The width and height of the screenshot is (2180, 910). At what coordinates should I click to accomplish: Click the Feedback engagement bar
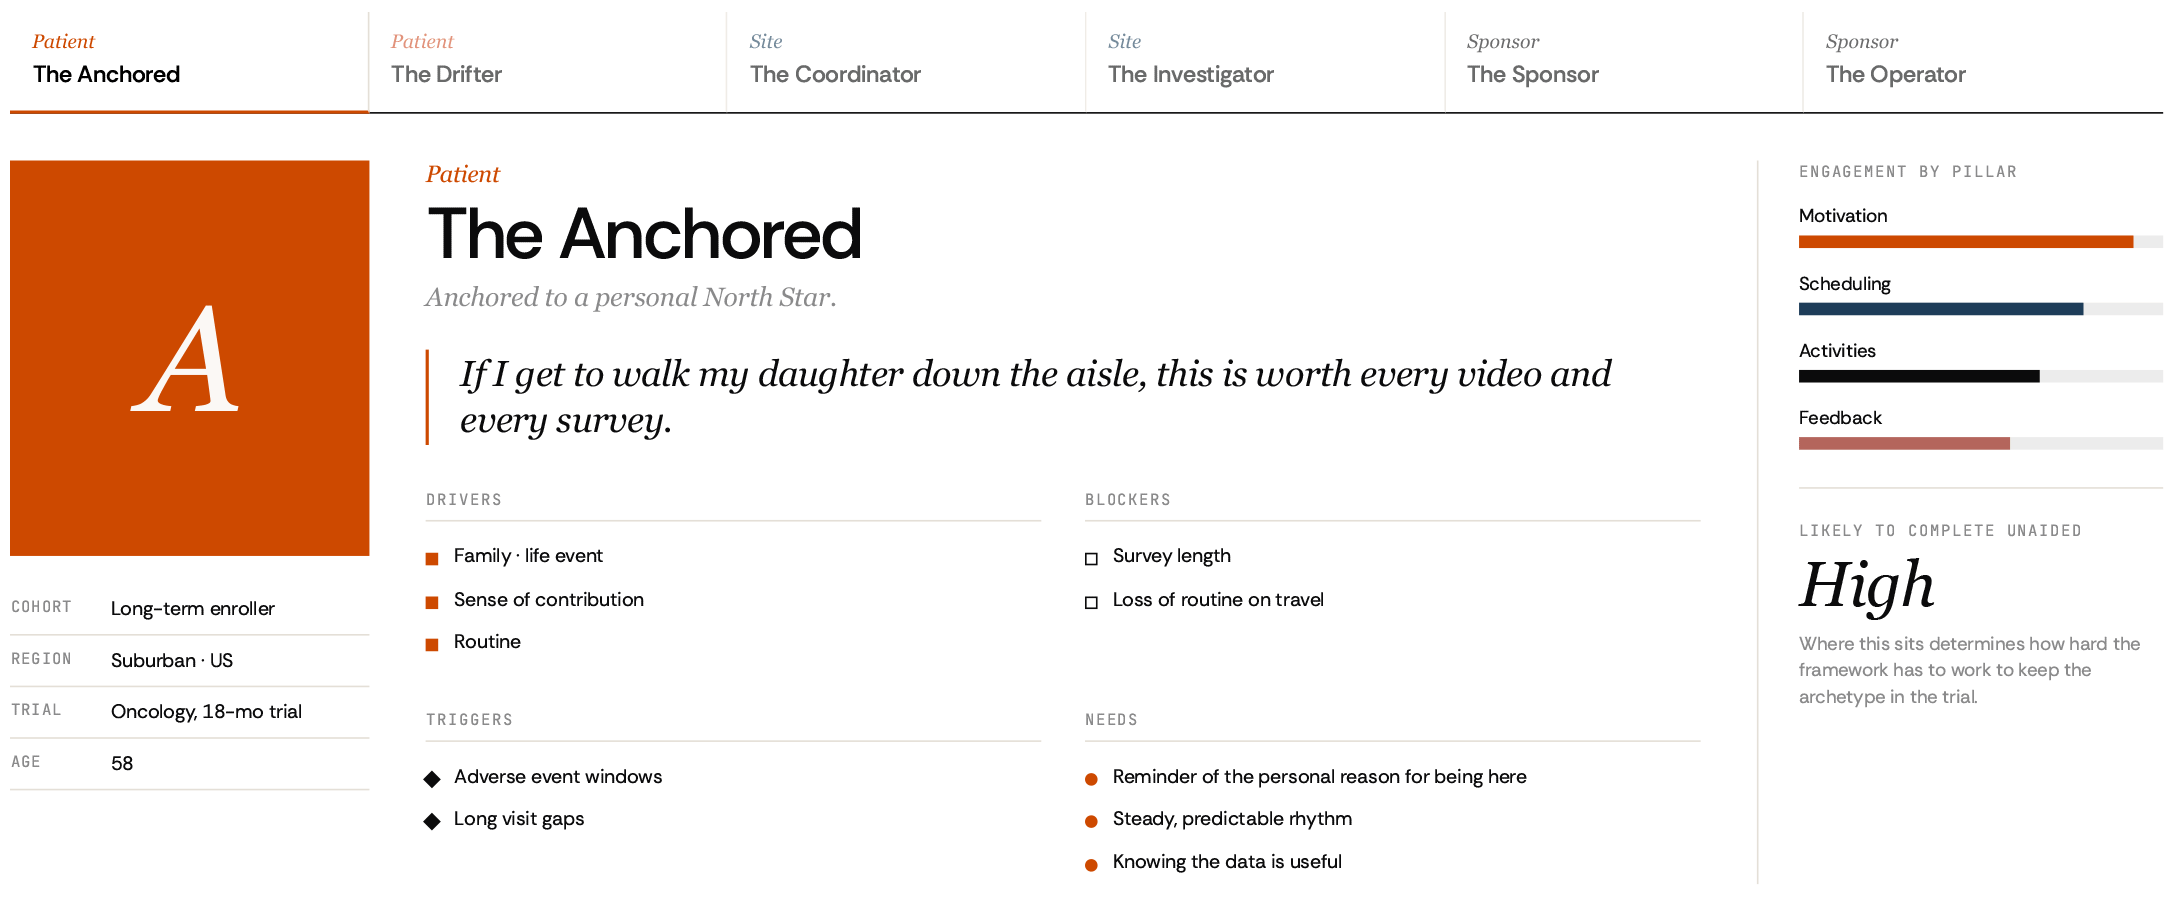[x=1980, y=443]
